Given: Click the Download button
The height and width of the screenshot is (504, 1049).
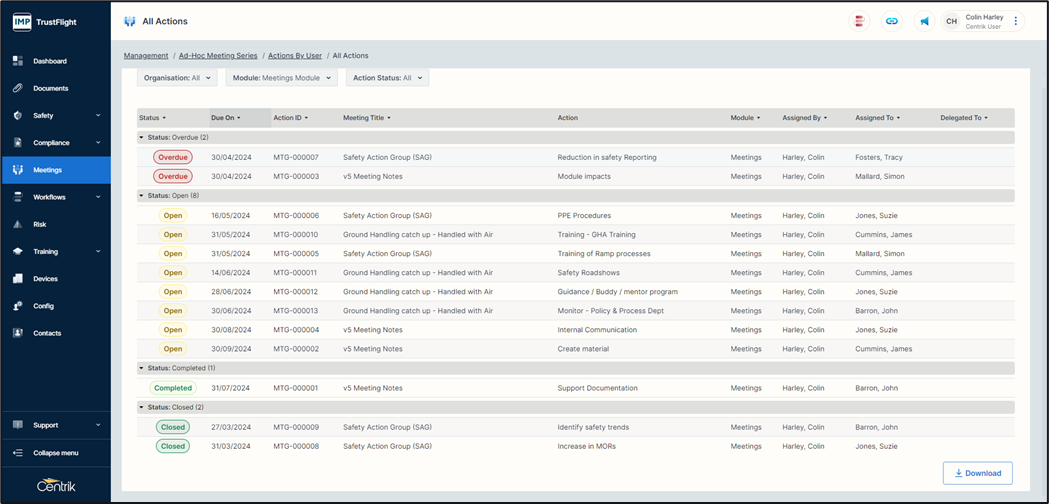Looking at the screenshot, I should [x=977, y=473].
